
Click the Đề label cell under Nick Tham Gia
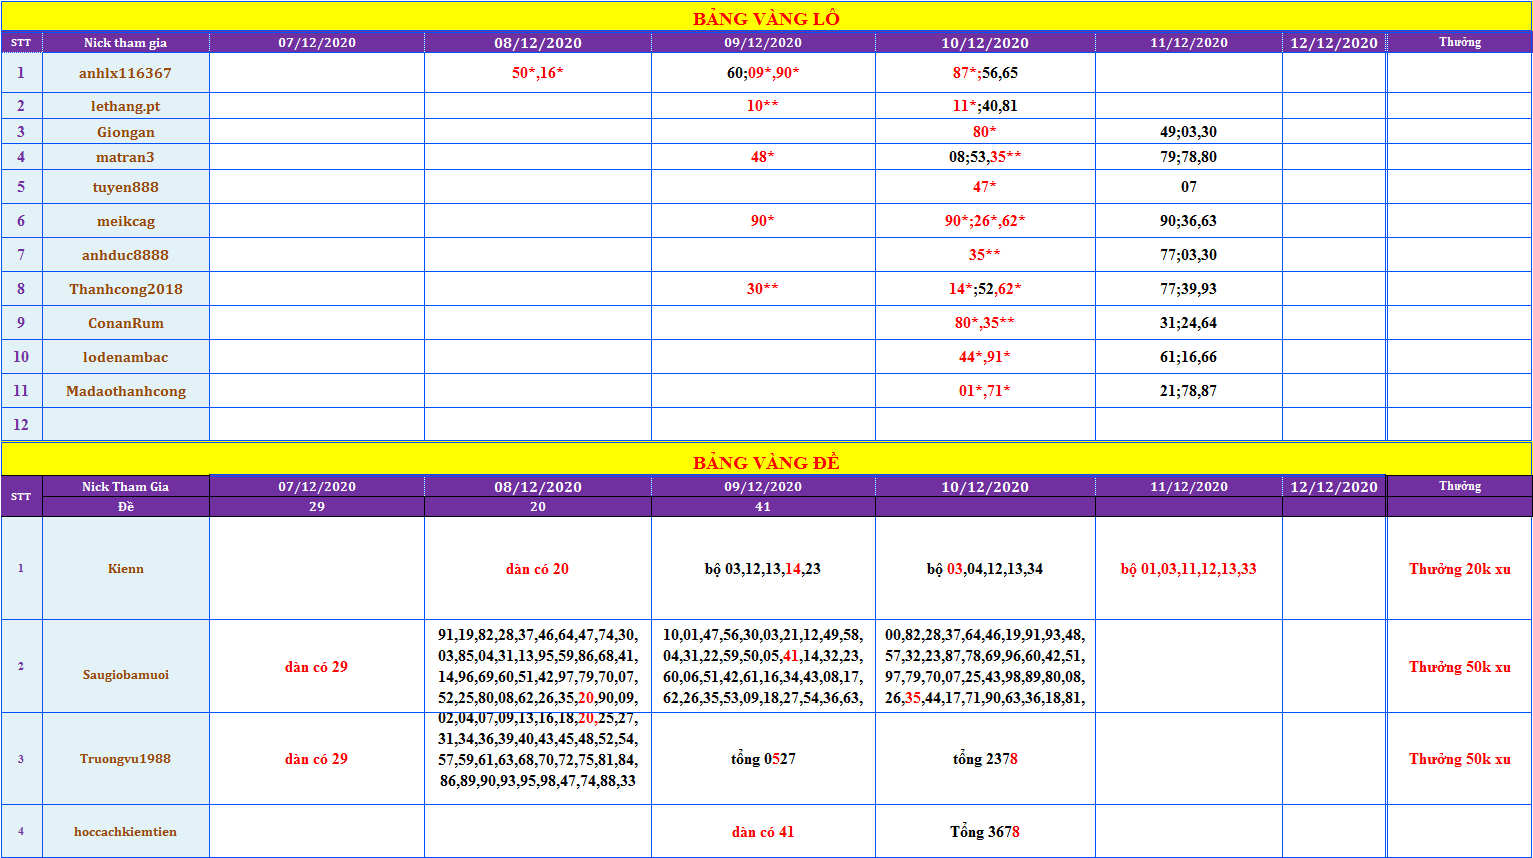coord(126,506)
